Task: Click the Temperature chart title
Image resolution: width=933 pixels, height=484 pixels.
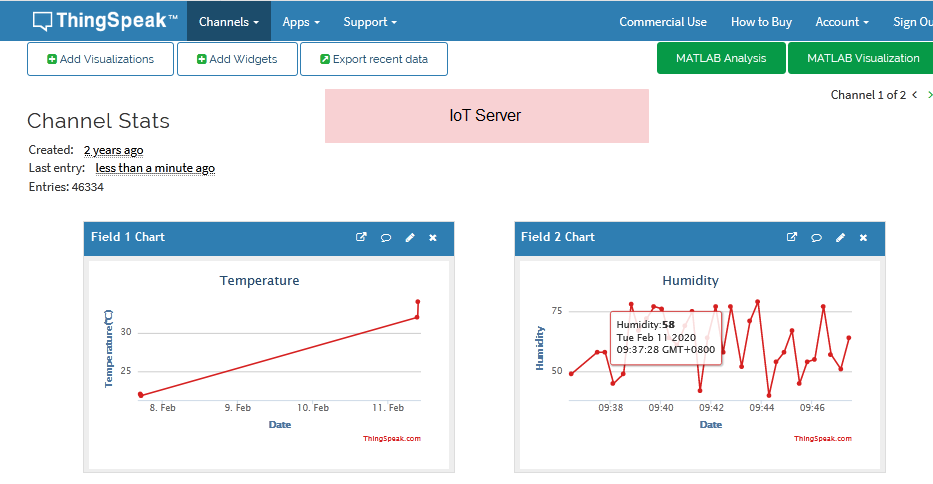Action: [259, 280]
